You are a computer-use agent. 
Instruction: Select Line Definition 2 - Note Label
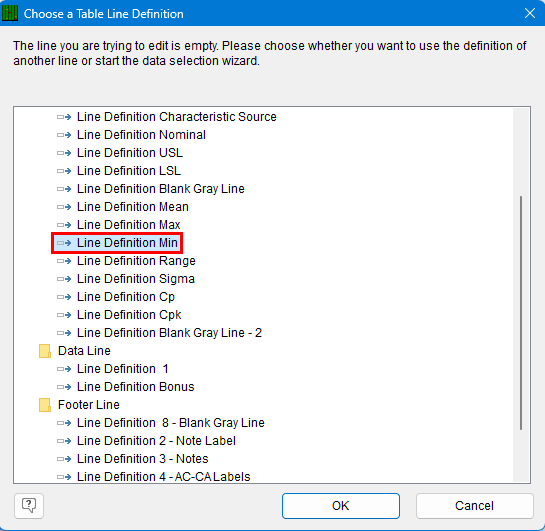click(x=156, y=441)
